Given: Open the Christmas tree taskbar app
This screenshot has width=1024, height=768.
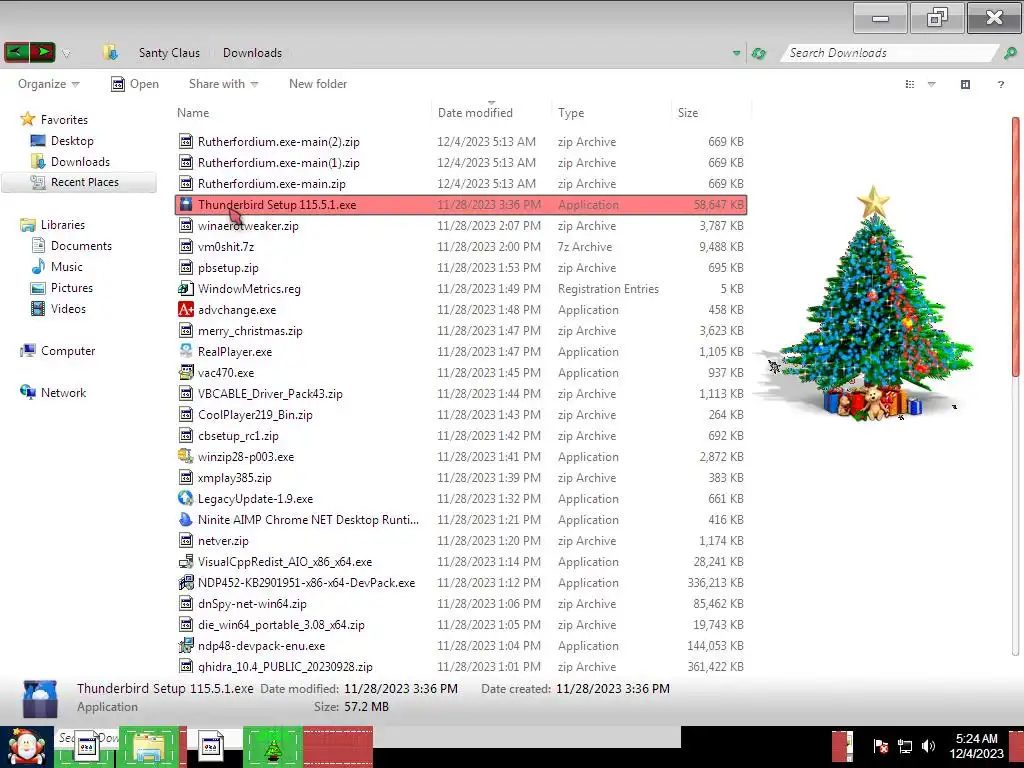Looking at the screenshot, I should (273, 747).
